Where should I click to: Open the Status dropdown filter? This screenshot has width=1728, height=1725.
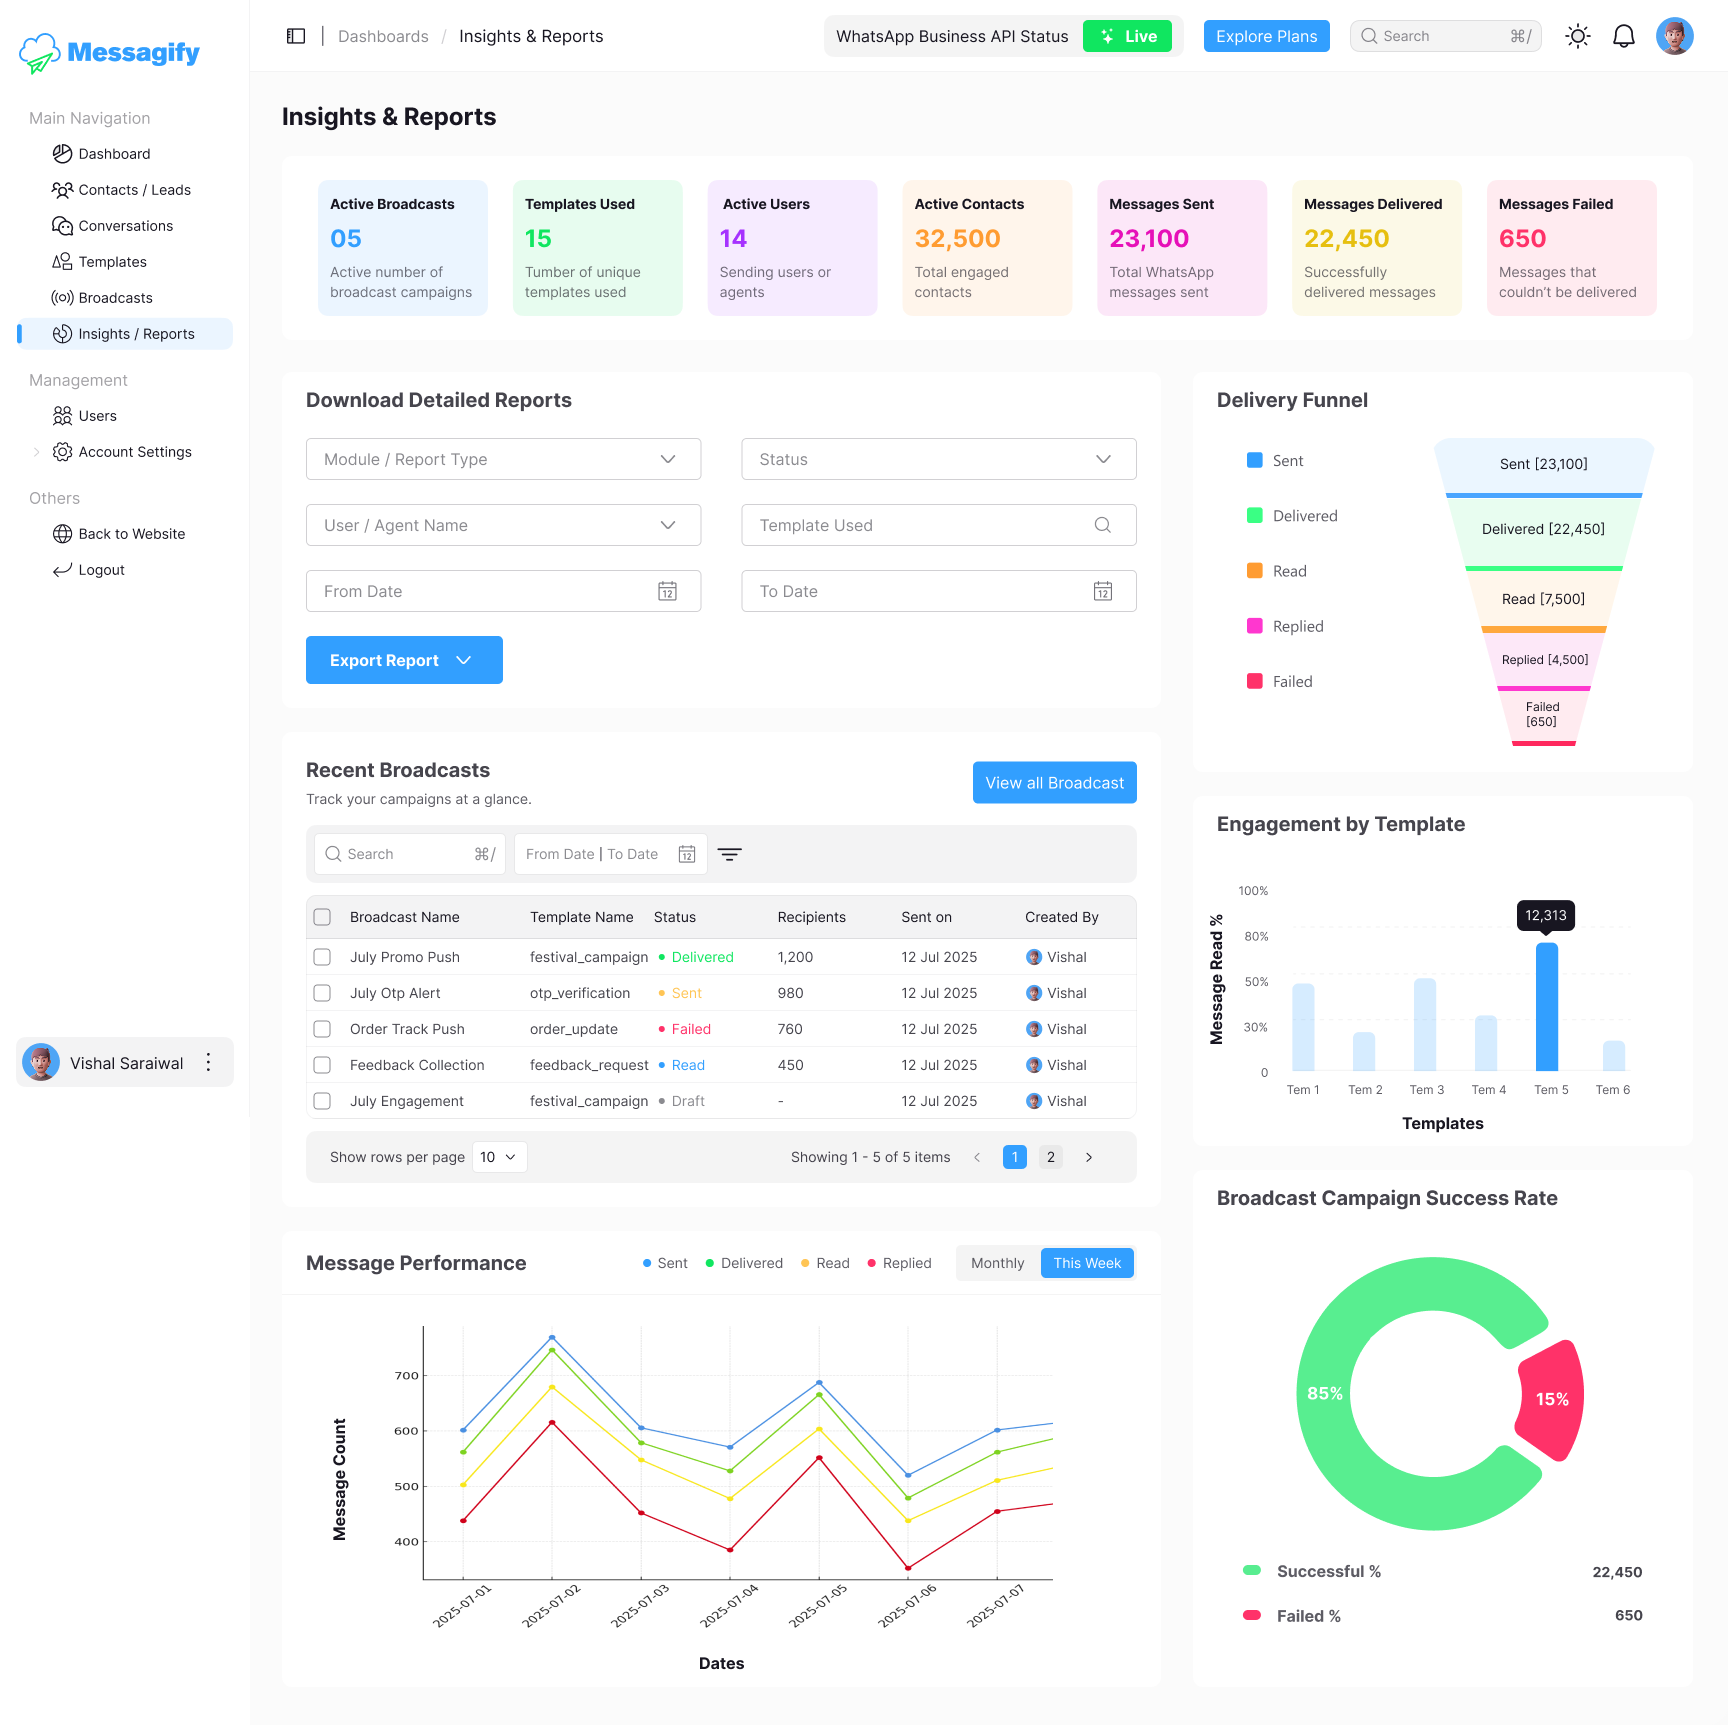(x=938, y=459)
